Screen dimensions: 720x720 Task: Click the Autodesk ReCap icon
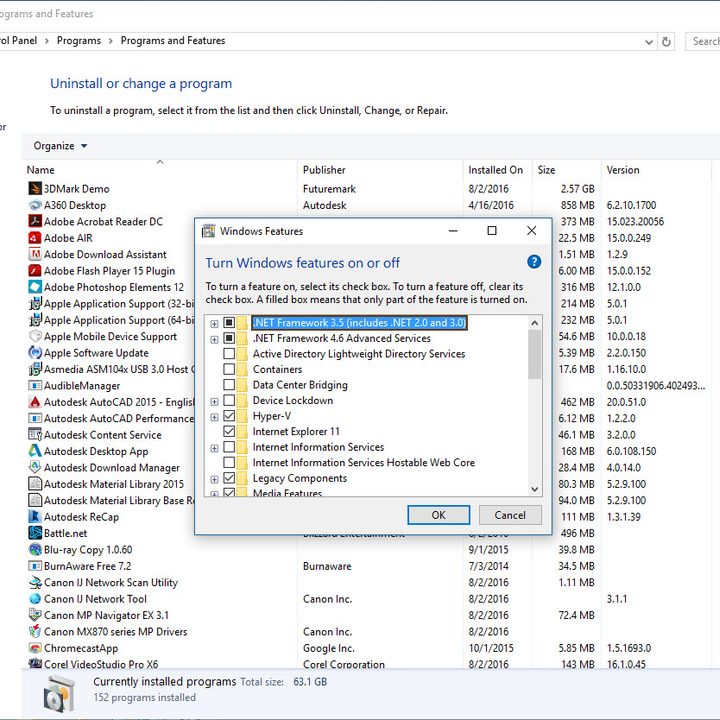[x=35, y=517]
